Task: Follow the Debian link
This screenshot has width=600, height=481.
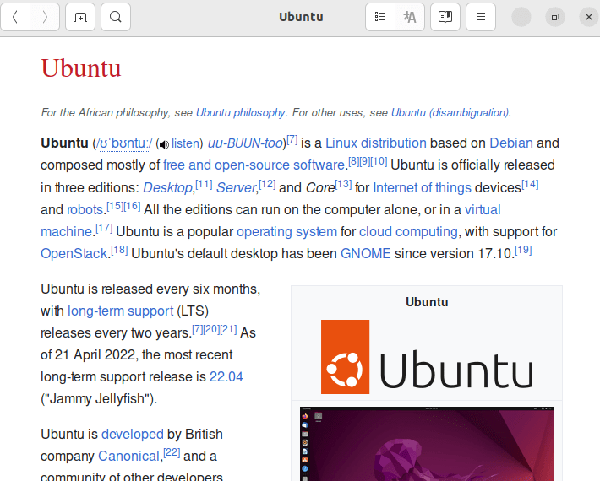Action: [x=511, y=143]
